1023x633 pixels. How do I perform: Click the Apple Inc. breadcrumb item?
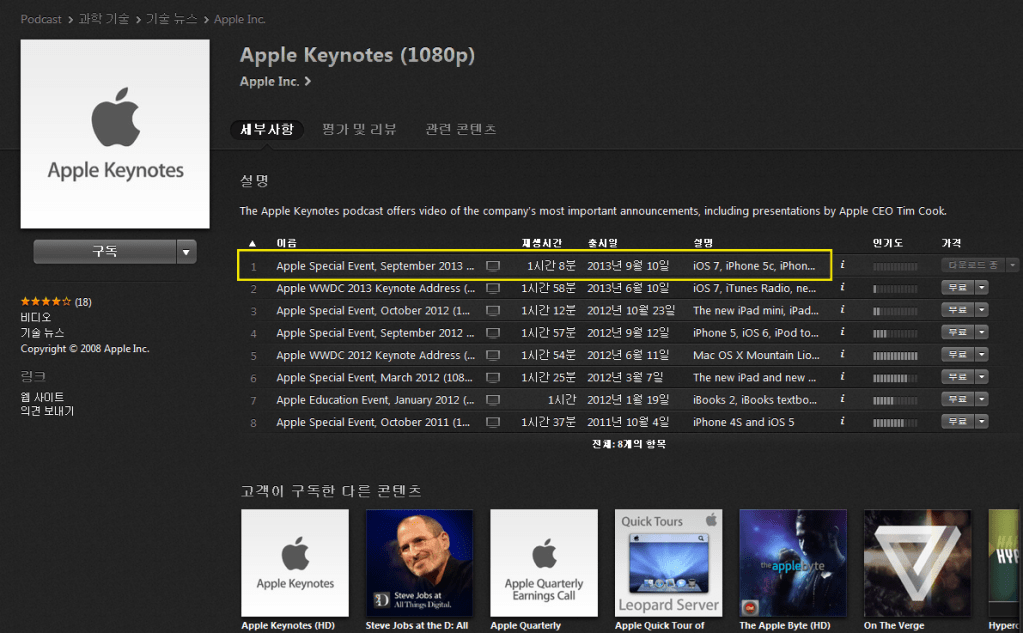pyautogui.click(x=239, y=20)
